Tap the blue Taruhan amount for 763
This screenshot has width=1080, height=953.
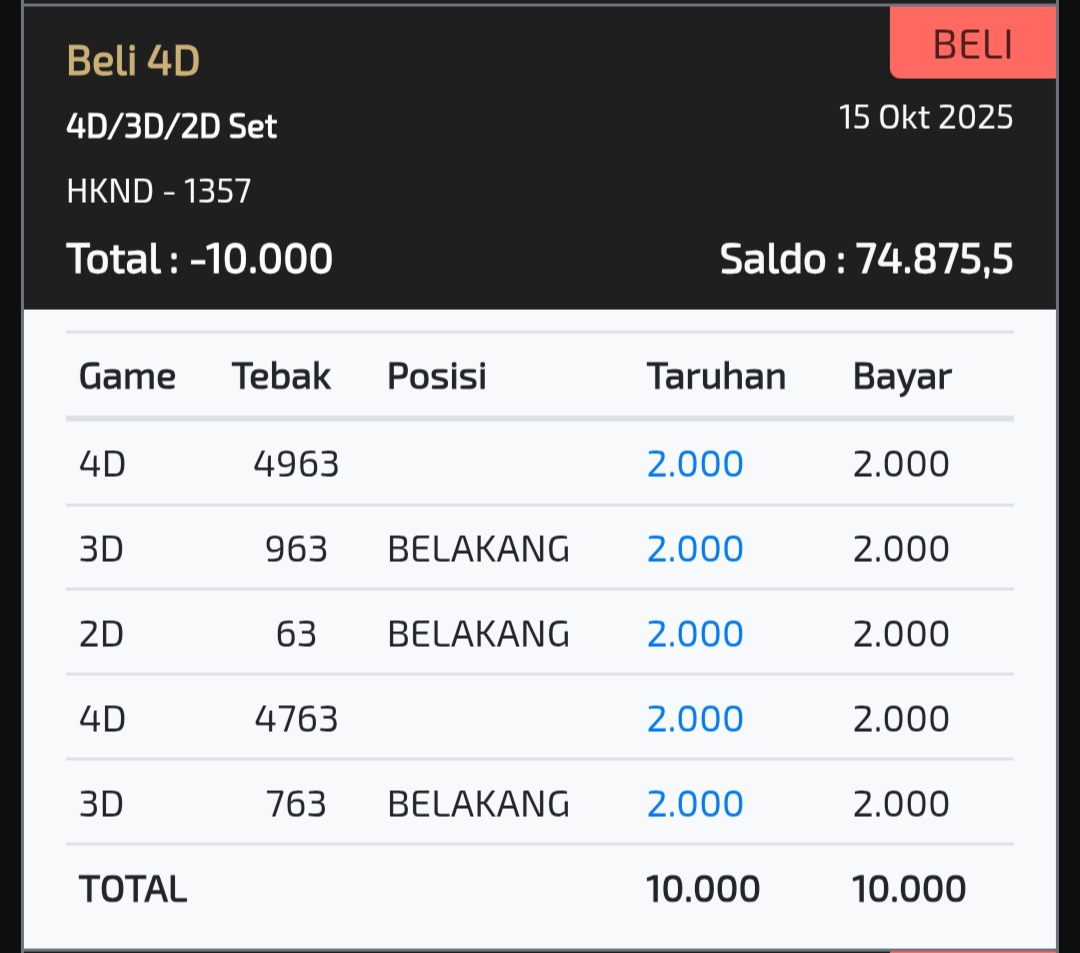pos(695,804)
